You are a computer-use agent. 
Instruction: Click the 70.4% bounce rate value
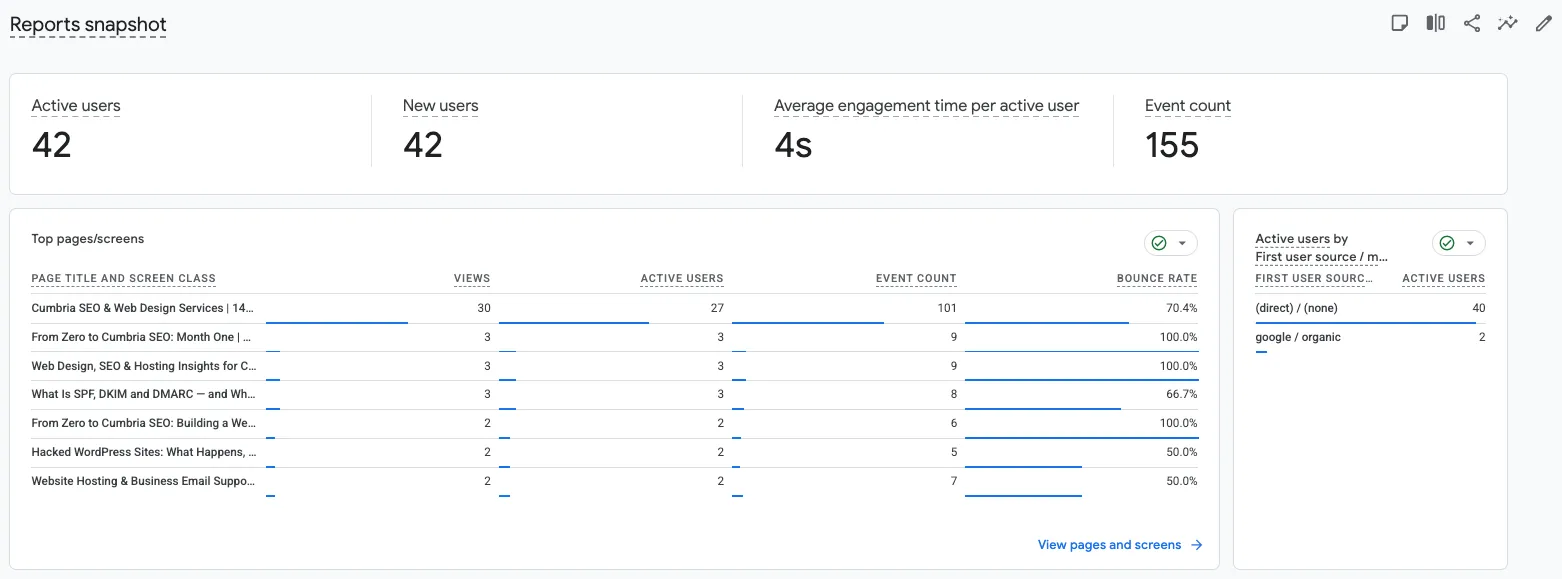tap(1182, 308)
